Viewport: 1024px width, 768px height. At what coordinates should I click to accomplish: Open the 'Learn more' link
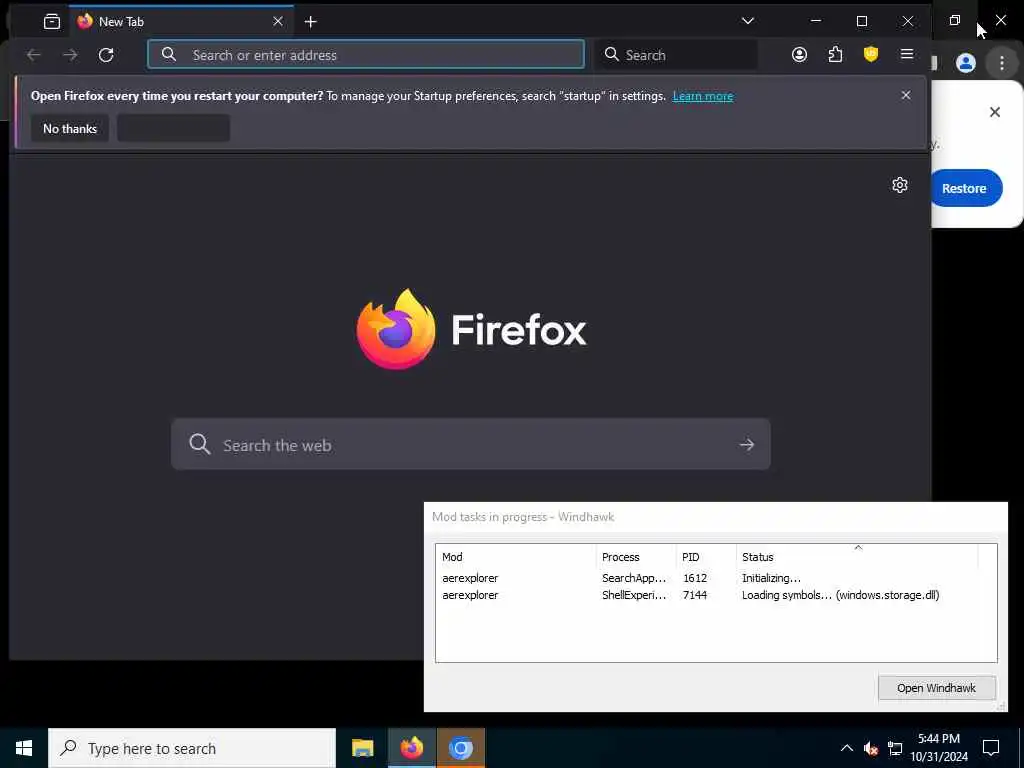click(703, 96)
